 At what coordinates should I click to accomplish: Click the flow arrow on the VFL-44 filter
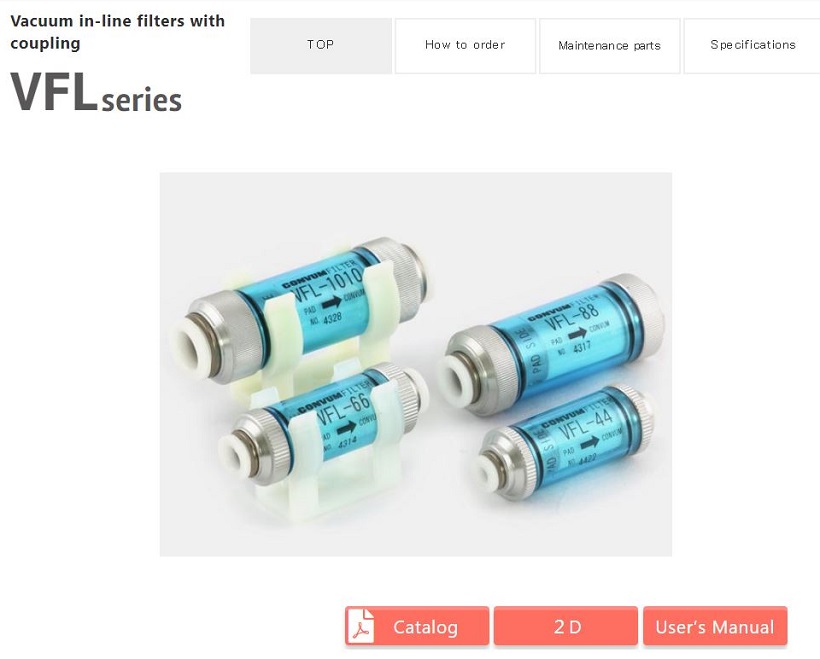590,442
